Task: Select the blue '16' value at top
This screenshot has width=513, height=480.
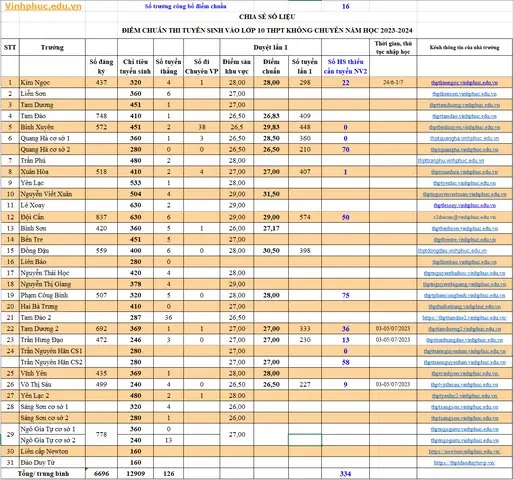Action: pyautogui.click(x=345, y=6)
